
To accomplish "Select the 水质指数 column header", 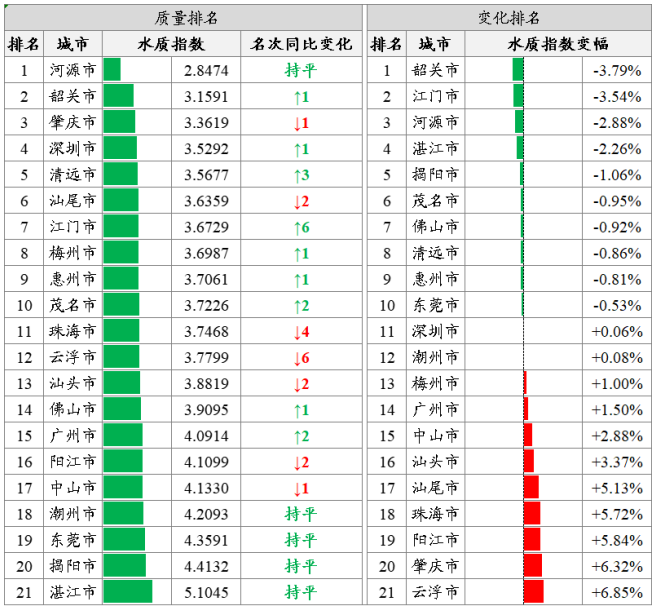I will pyautogui.click(x=171, y=44).
